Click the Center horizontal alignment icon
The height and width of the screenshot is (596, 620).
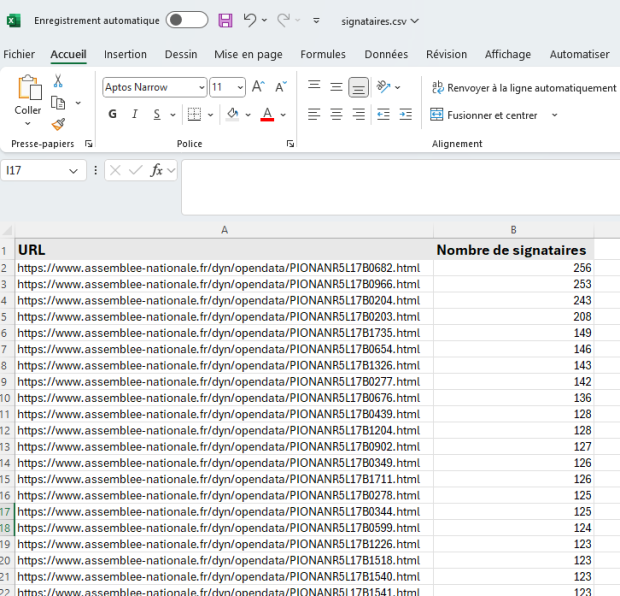pyautogui.click(x=336, y=115)
